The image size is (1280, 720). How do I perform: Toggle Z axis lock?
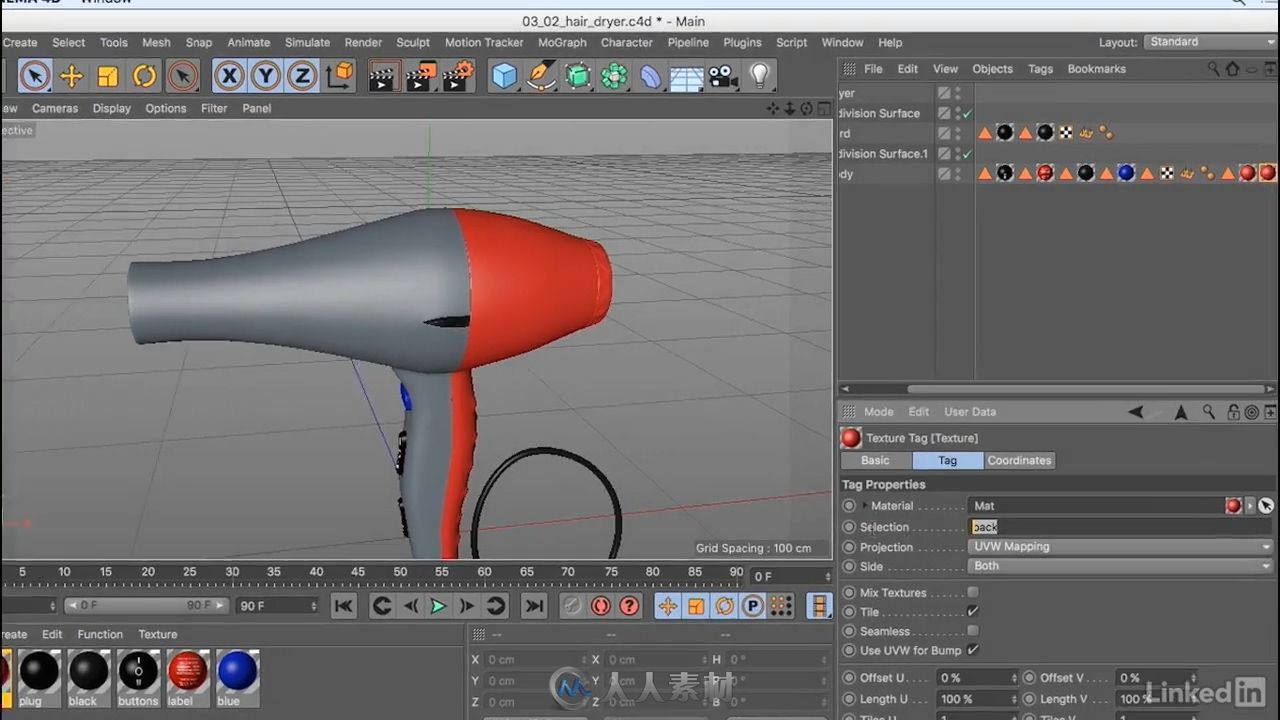point(301,75)
